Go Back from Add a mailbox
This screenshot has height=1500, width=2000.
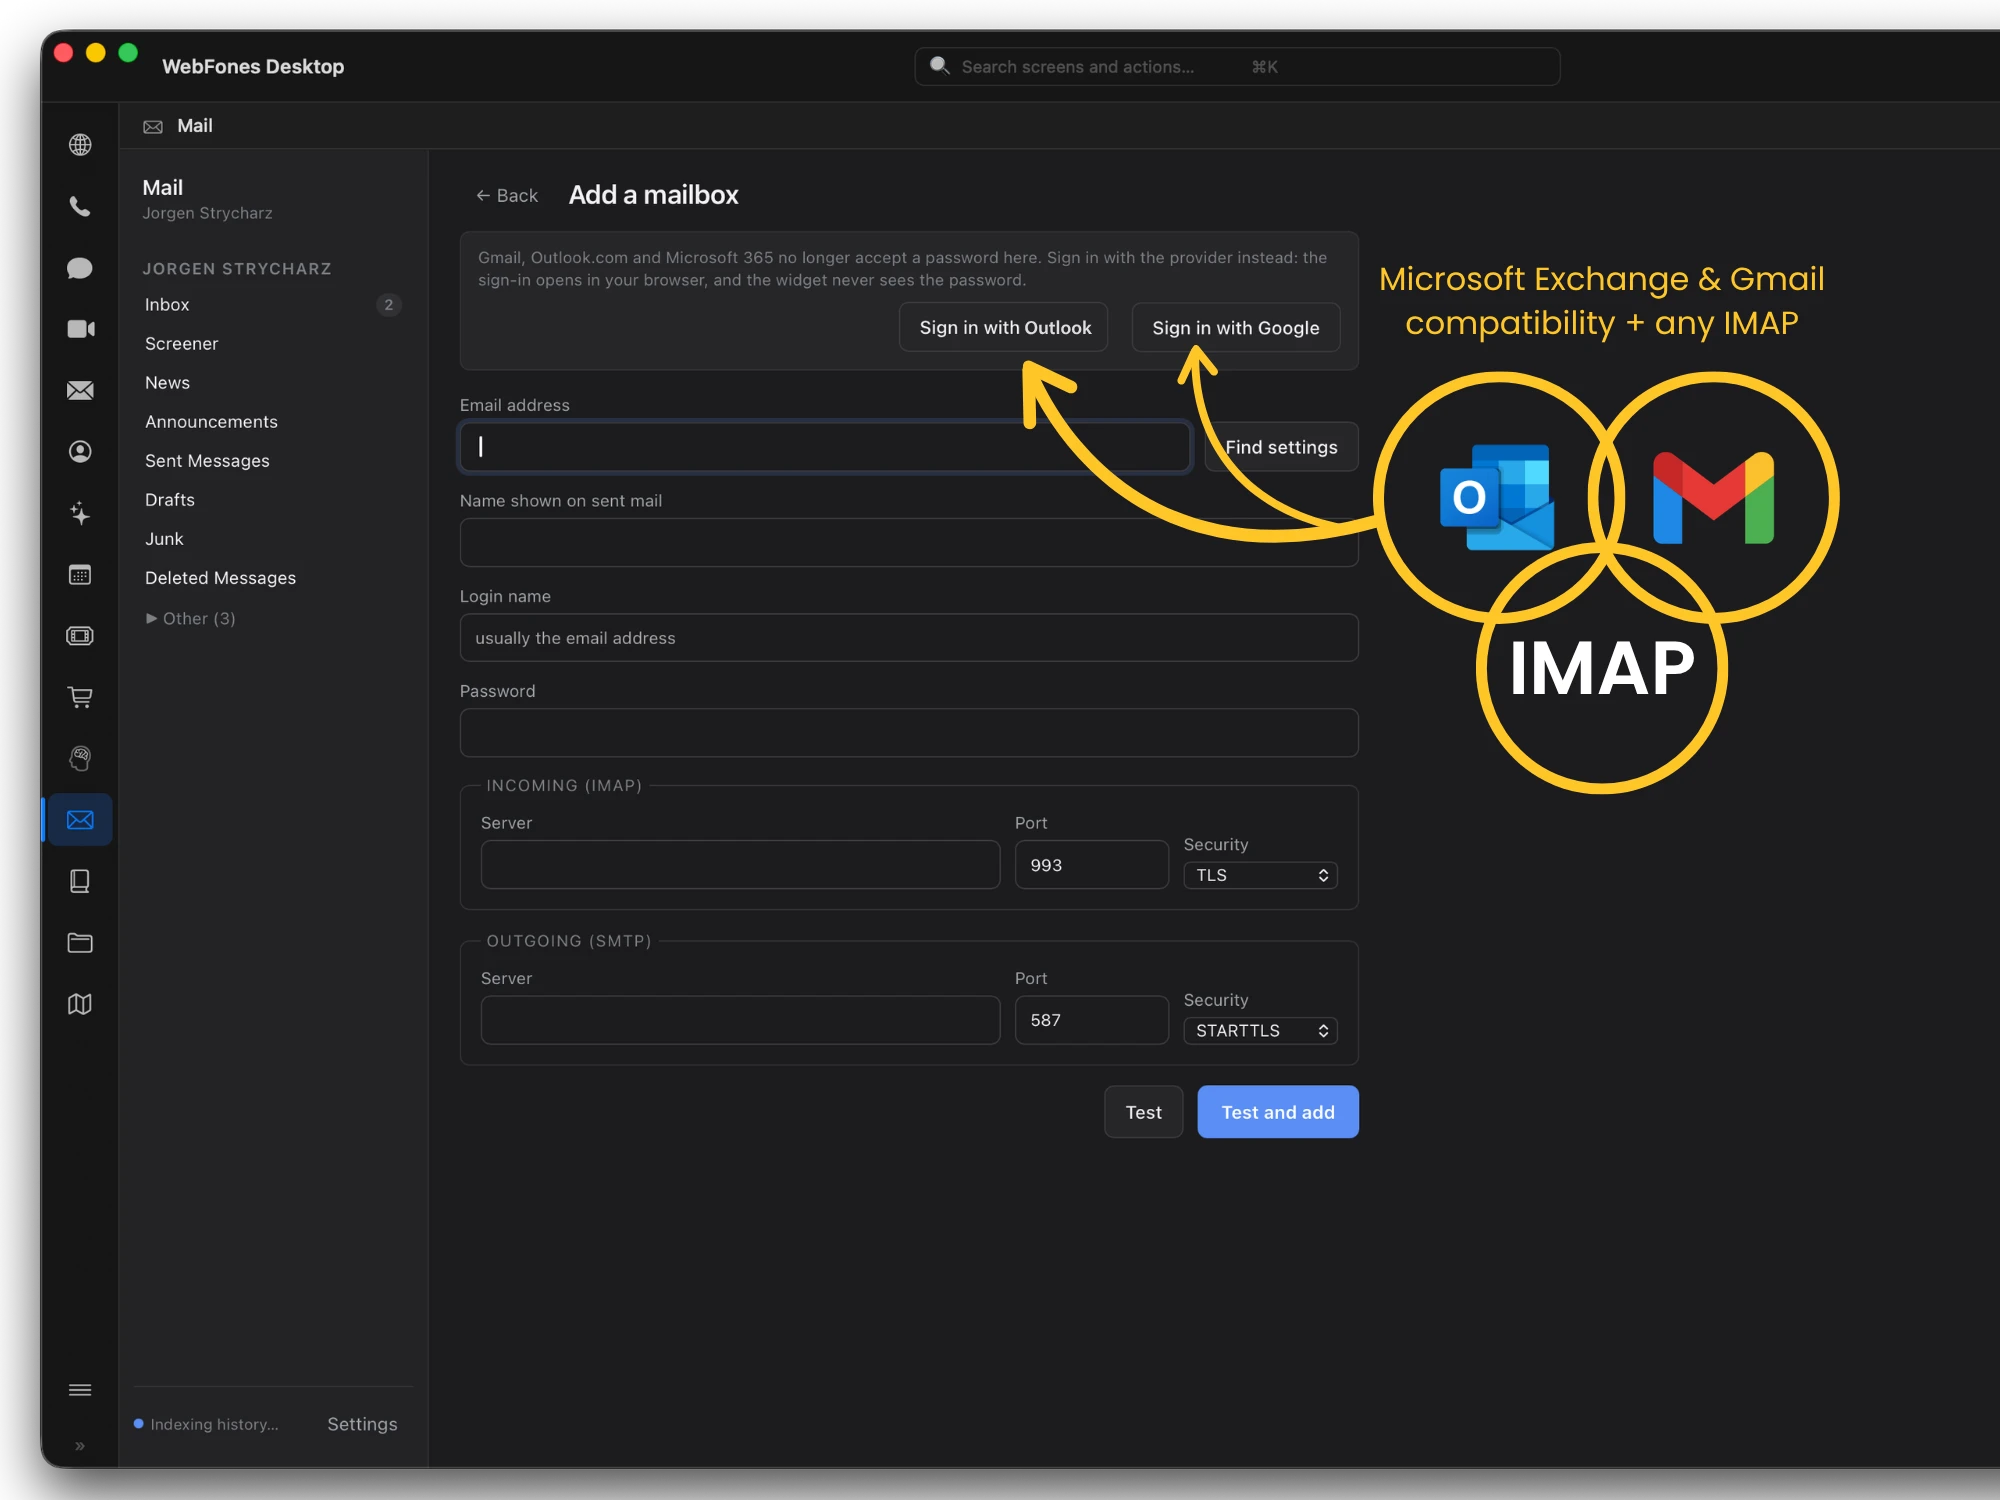[507, 195]
